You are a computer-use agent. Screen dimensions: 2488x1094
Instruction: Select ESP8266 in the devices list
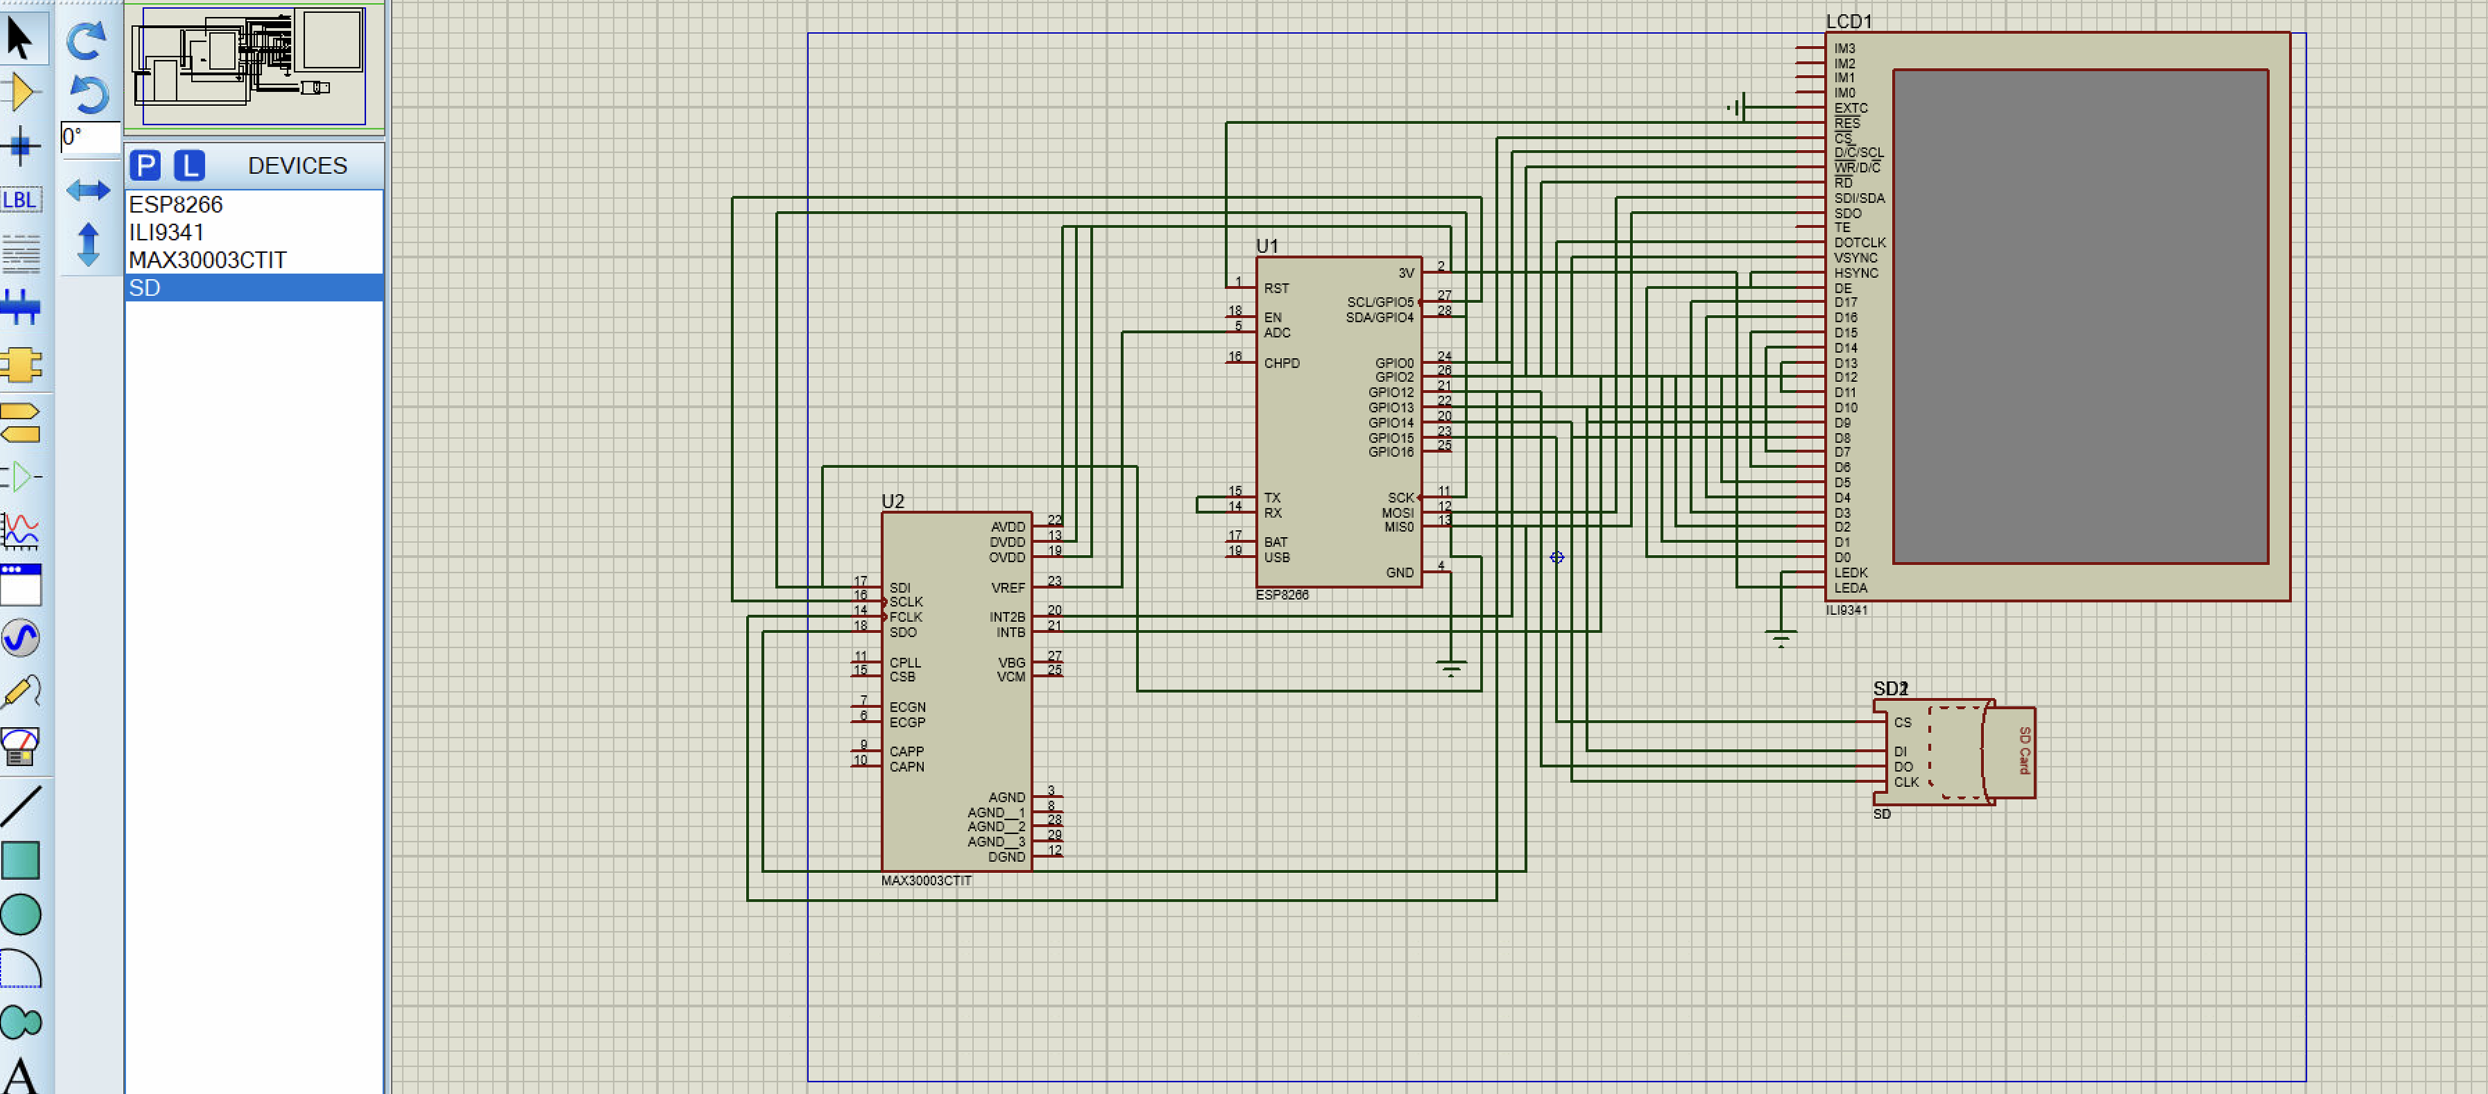tap(176, 204)
